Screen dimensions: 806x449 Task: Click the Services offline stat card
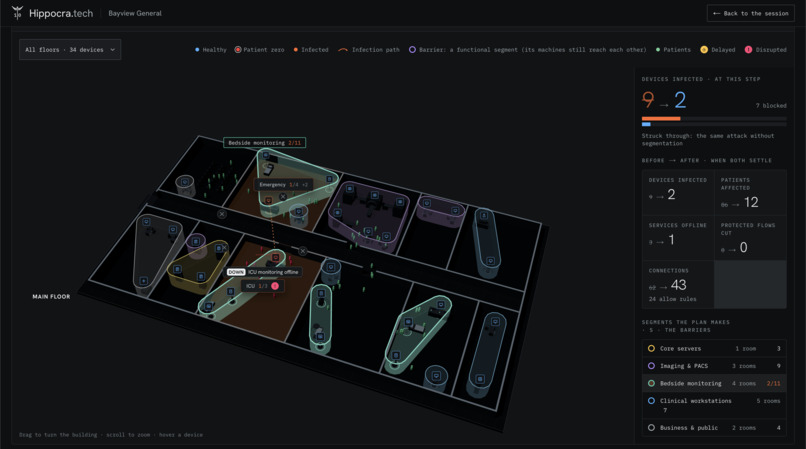[x=678, y=238]
